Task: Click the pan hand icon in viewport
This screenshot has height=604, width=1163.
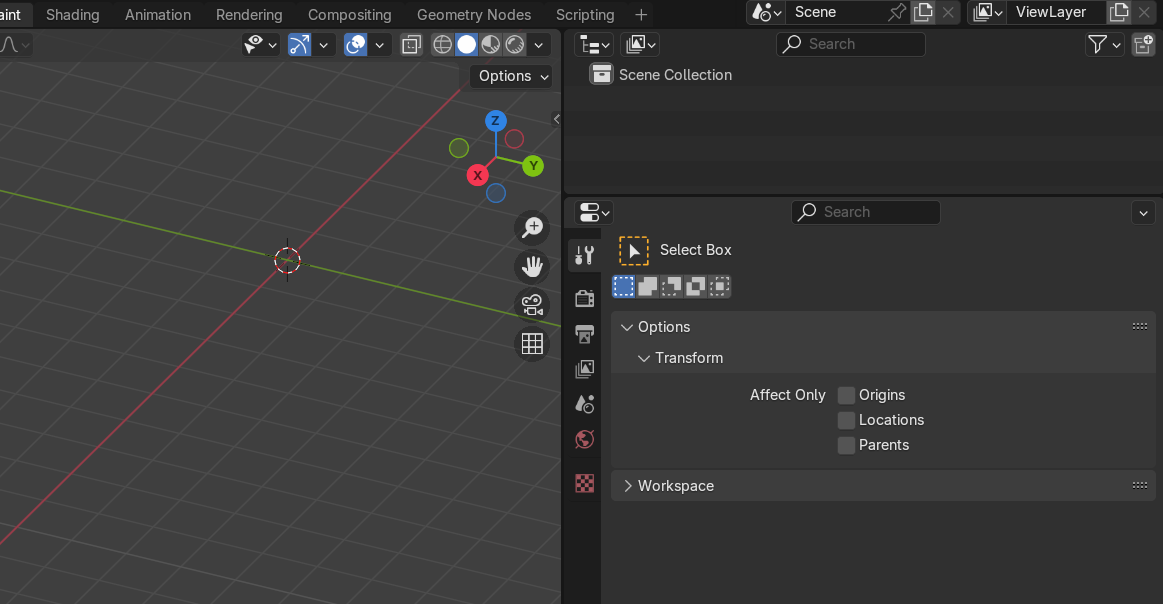Action: point(532,266)
